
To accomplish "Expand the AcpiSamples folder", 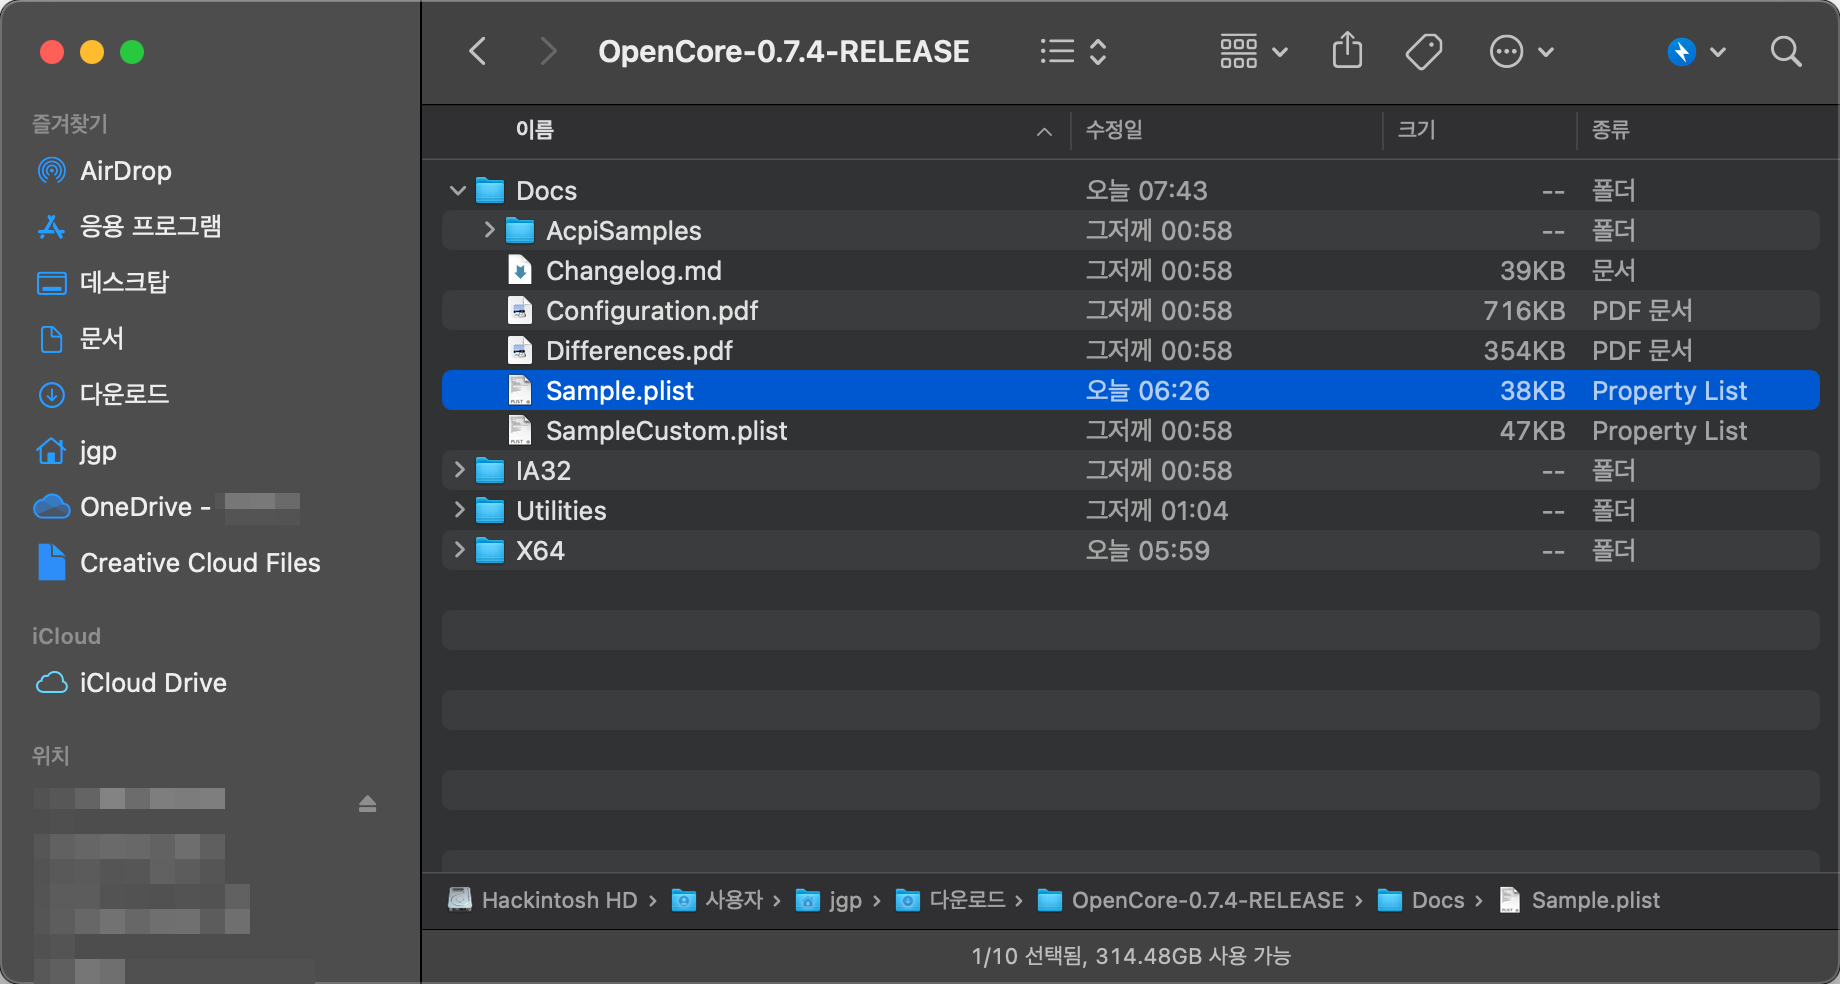I will click(x=488, y=230).
